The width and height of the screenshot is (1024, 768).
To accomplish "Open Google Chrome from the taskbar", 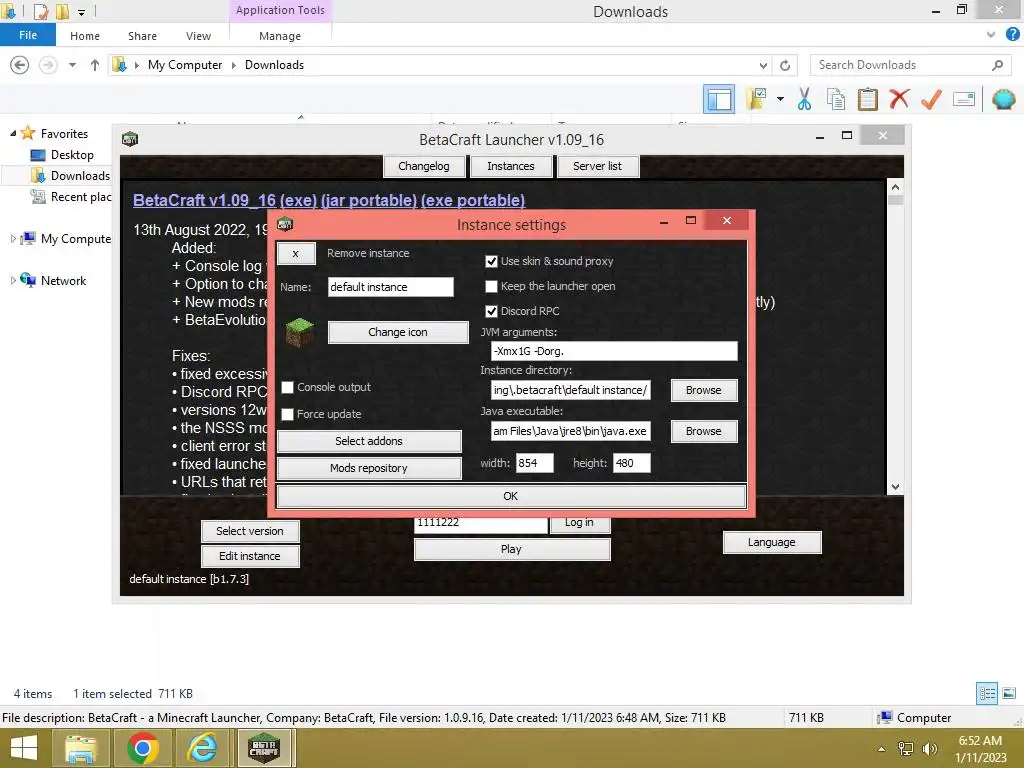I will pyautogui.click(x=142, y=748).
